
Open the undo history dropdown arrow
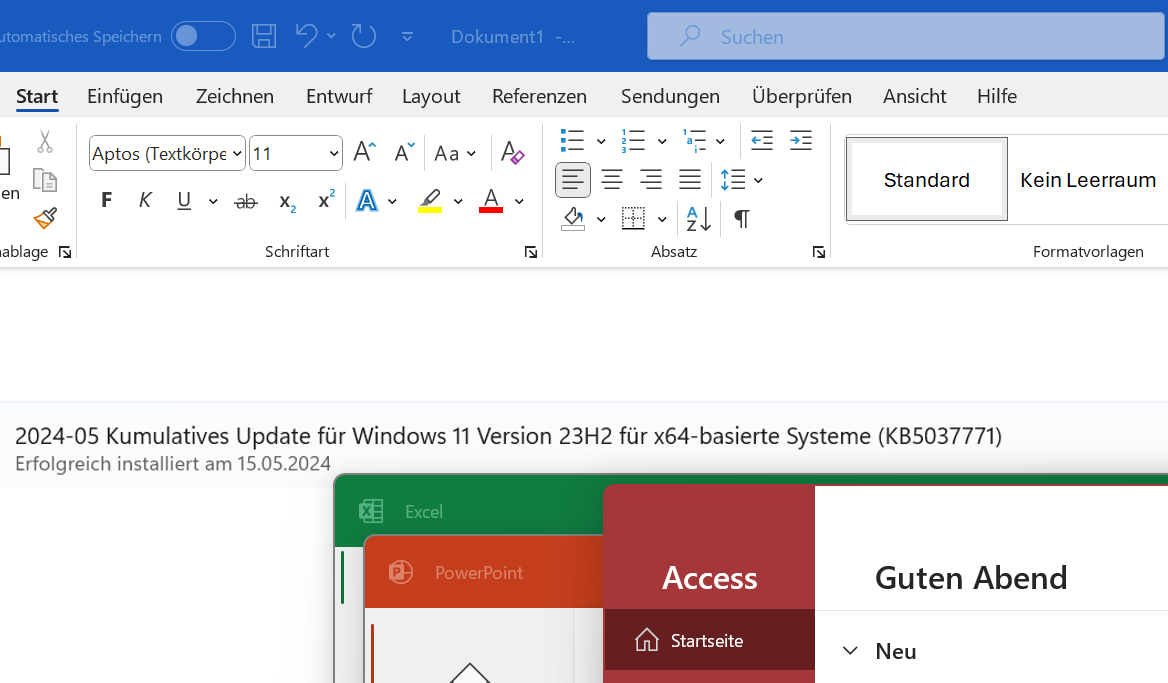point(331,36)
